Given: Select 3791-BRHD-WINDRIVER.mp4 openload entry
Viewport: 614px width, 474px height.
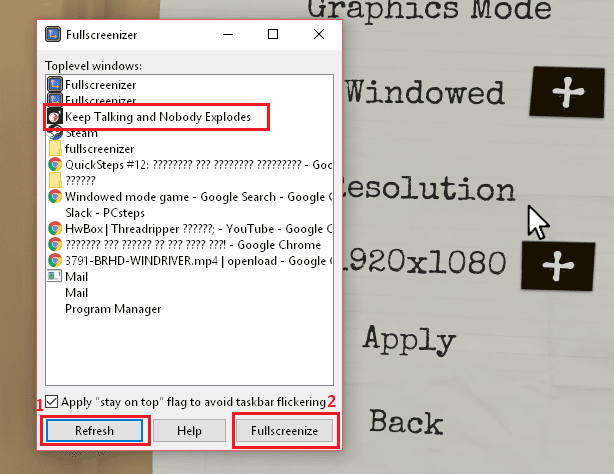Looking at the screenshot, I should pos(190,261).
